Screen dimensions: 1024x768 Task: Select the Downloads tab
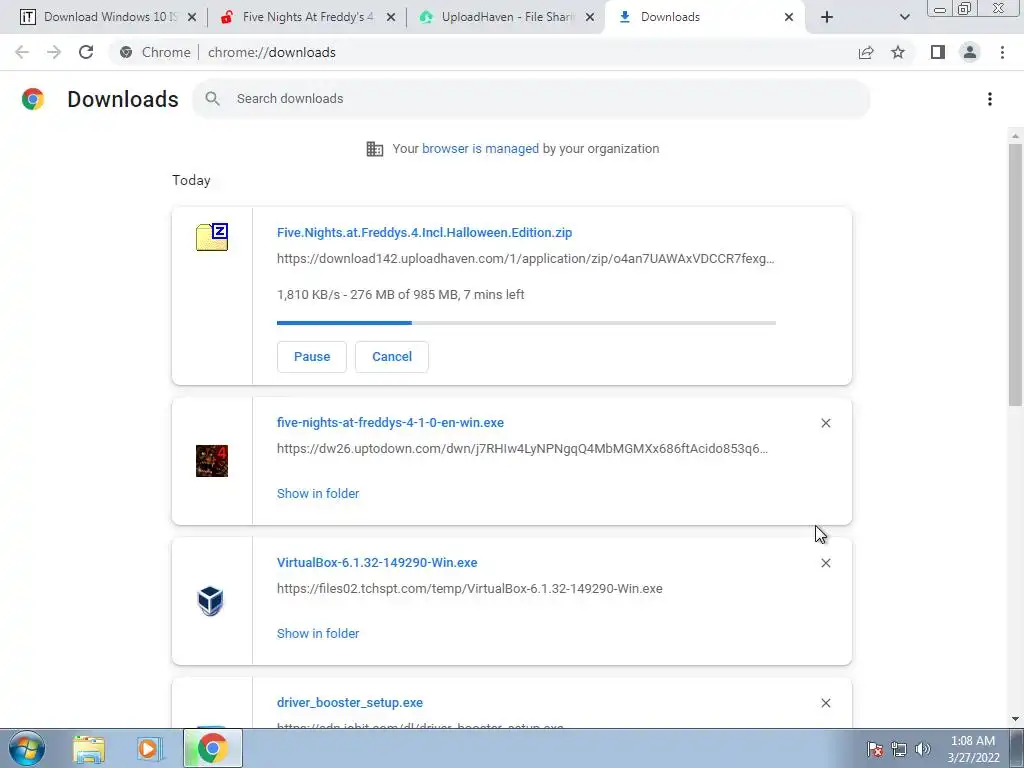pos(705,18)
